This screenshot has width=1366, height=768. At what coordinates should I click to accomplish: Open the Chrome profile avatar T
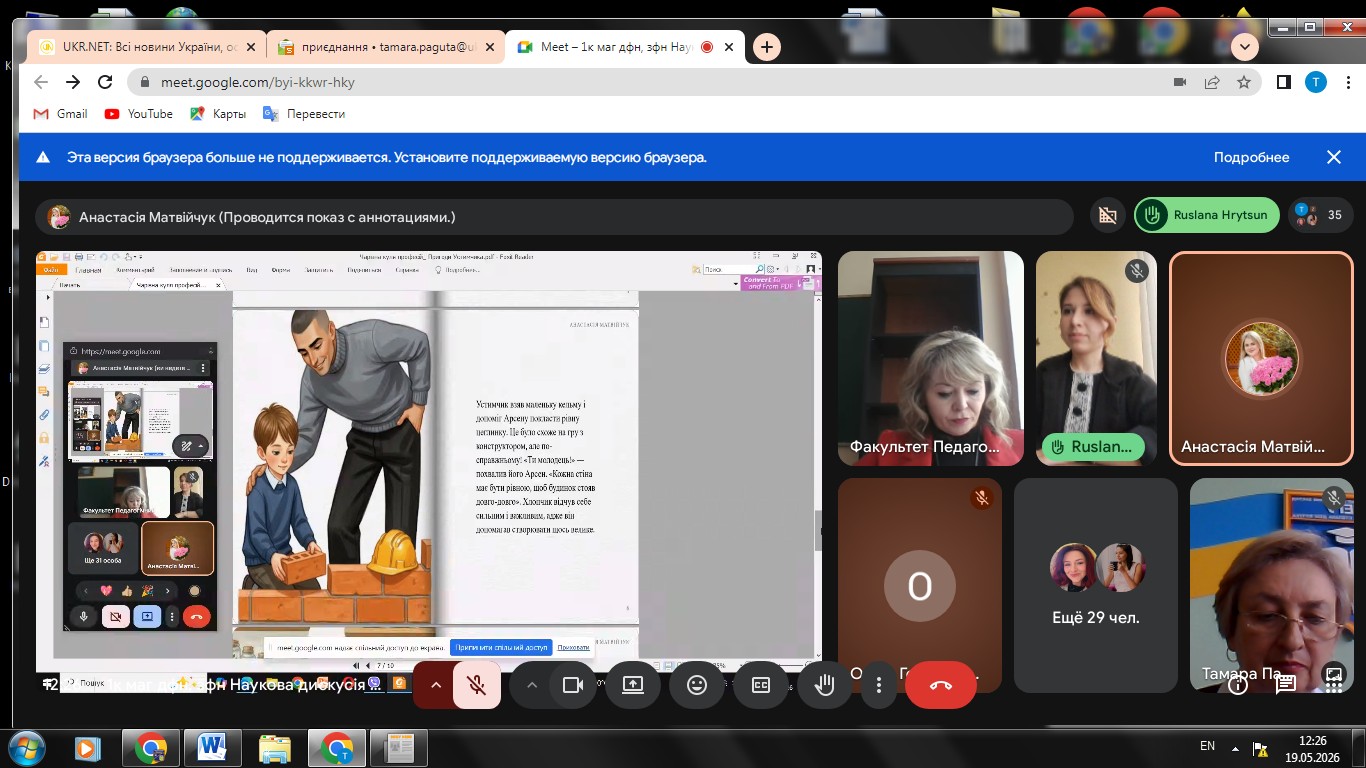1316,82
